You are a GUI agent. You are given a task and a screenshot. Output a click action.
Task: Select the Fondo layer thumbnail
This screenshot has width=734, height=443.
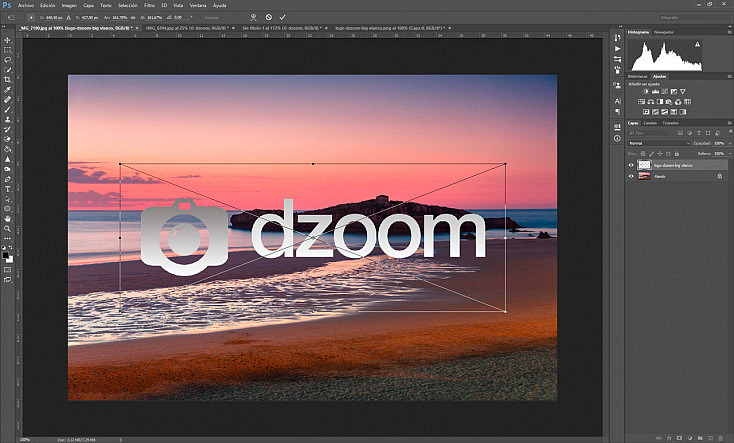click(x=645, y=177)
